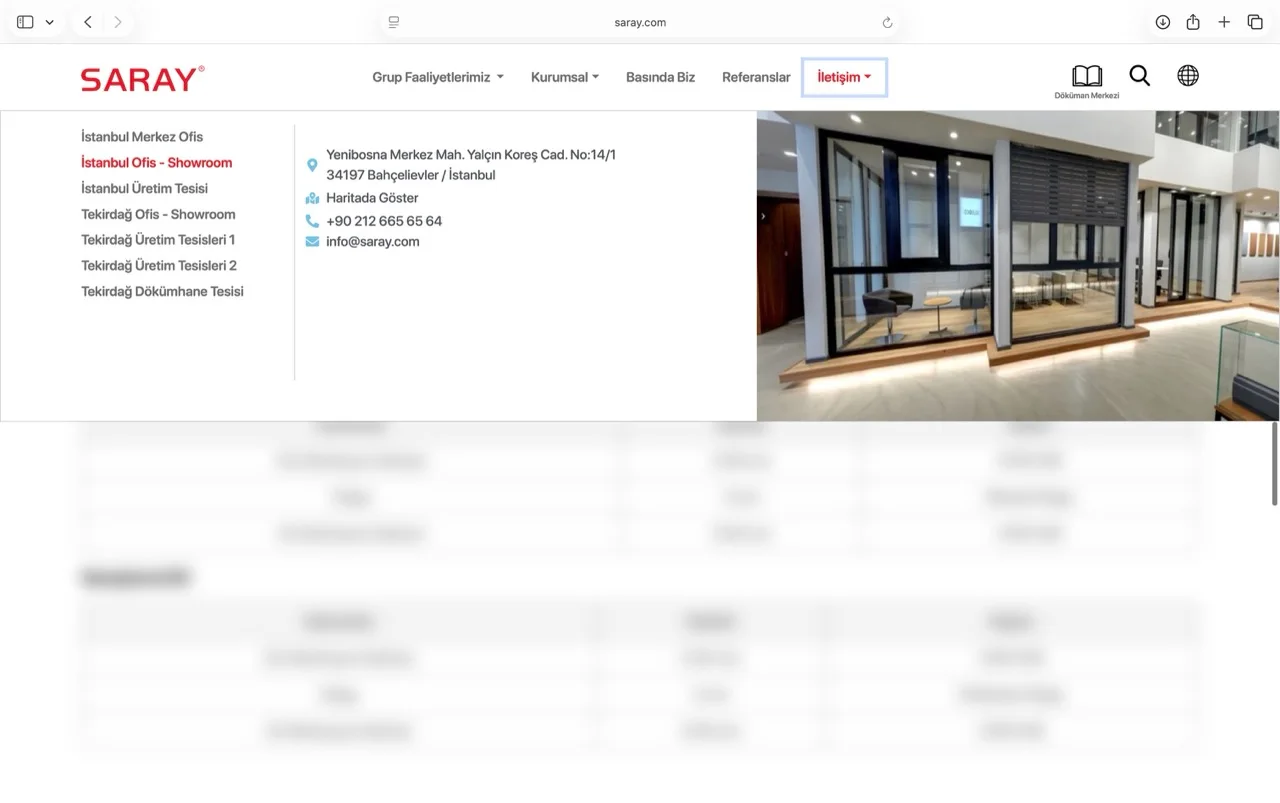Click the search magnifier icon
The height and width of the screenshot is (803, 1280).
(x=1140, y=76)
